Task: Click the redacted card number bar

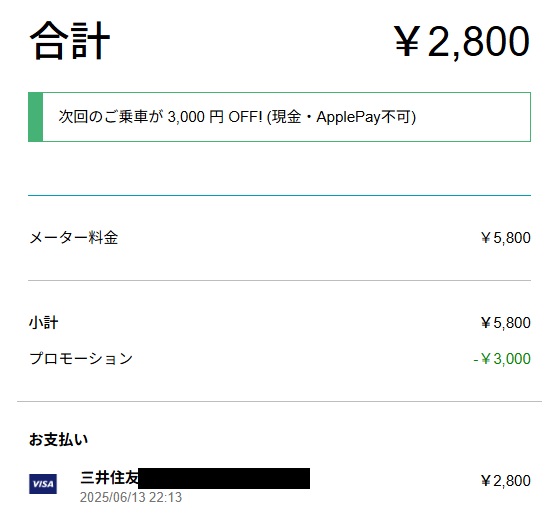Action: (224, 478)
